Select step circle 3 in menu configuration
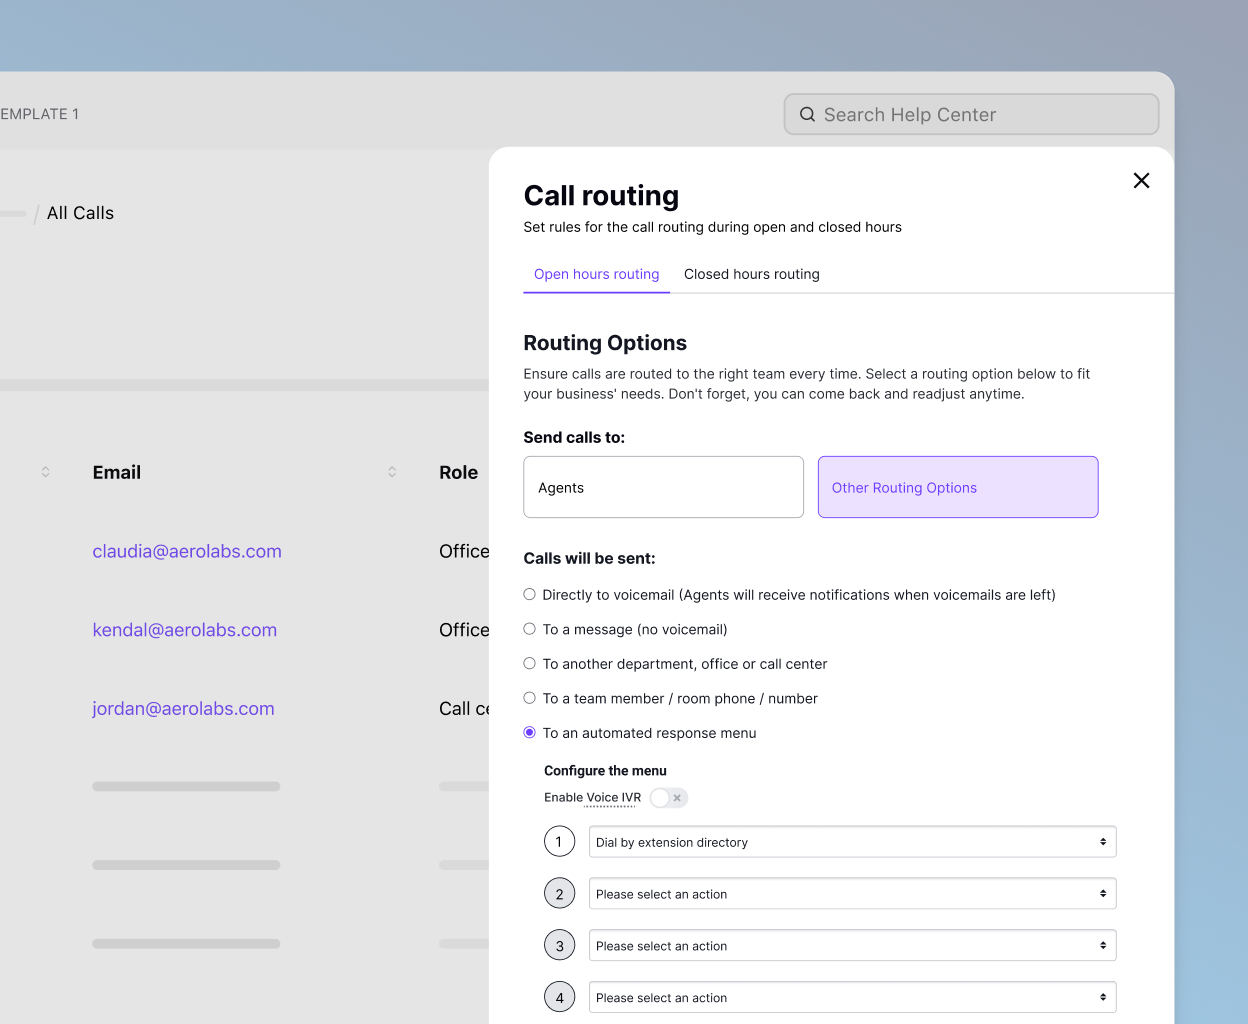 559,945
